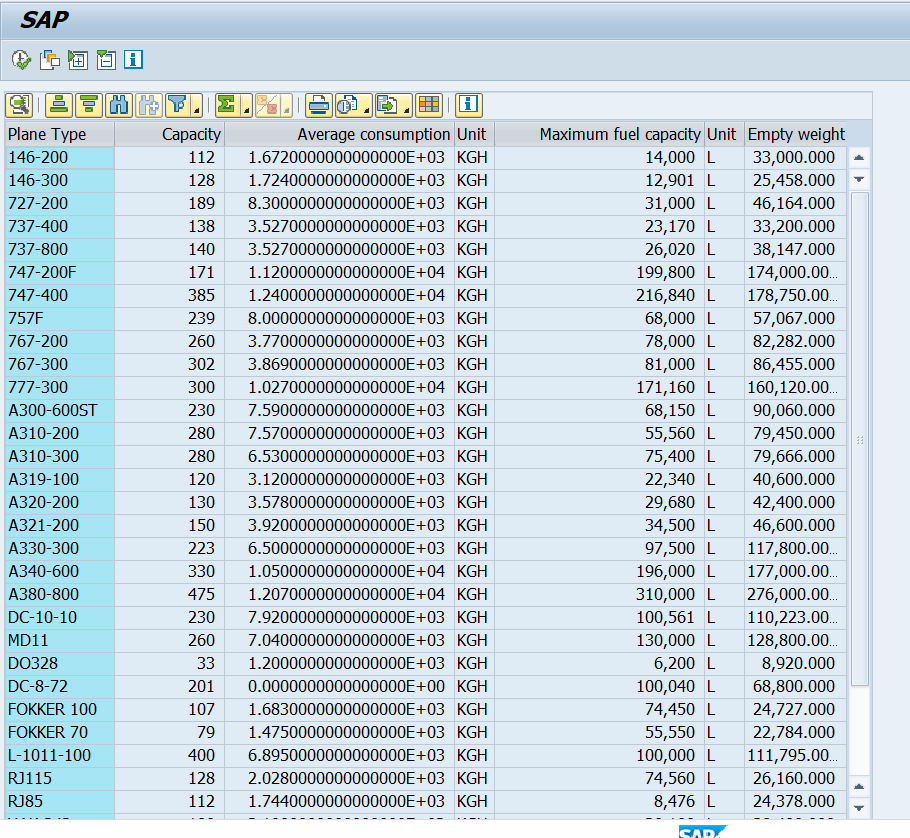This screenshot has height=838, width=910.
Task: Open the filter dropdown arrow
Action: (x=197, y=109)
